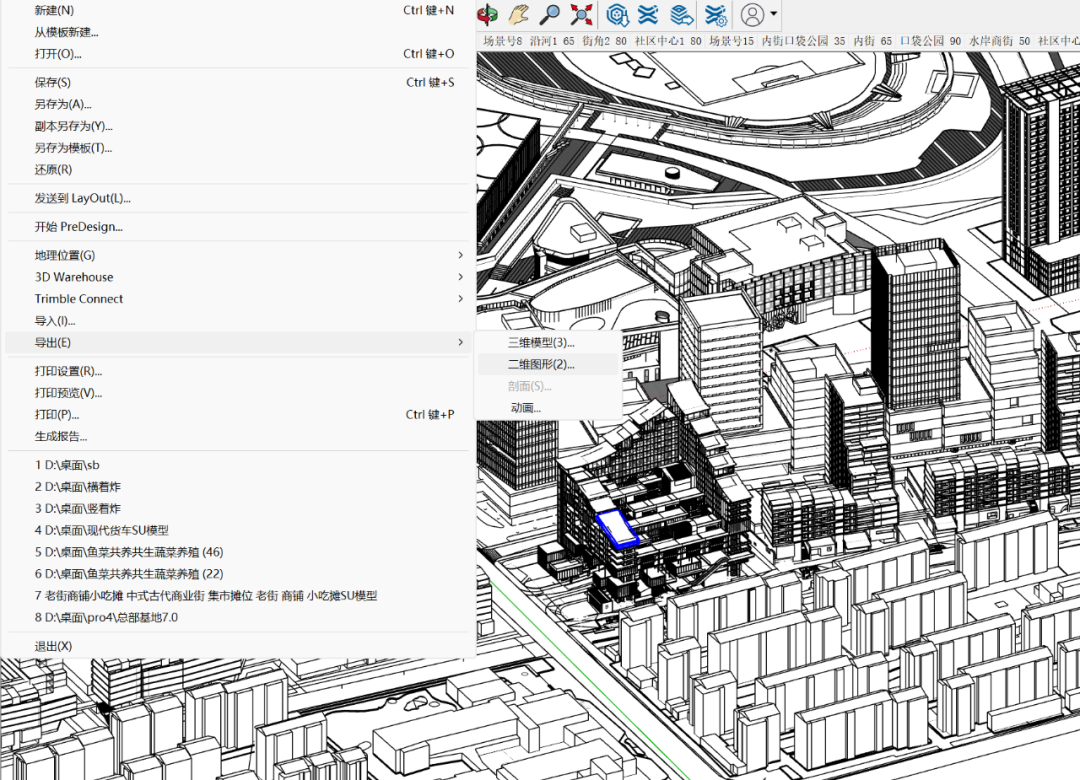The height and width of the screenshot is (780, 1080).
Task: Switch to the 水岸商街 50 scene tab
Action: tap(999, 41)
